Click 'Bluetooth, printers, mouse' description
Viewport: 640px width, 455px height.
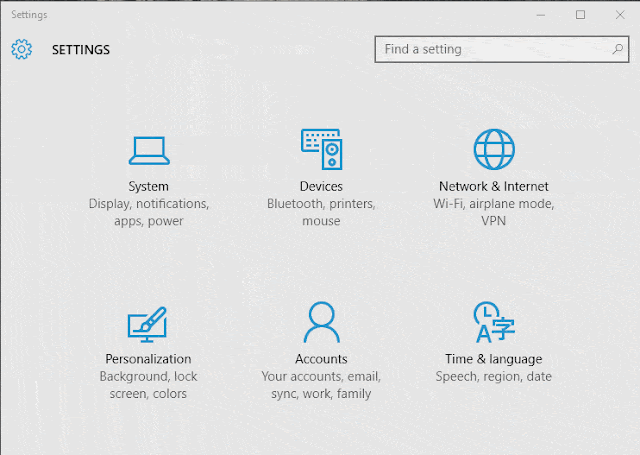tap(321, 212)
